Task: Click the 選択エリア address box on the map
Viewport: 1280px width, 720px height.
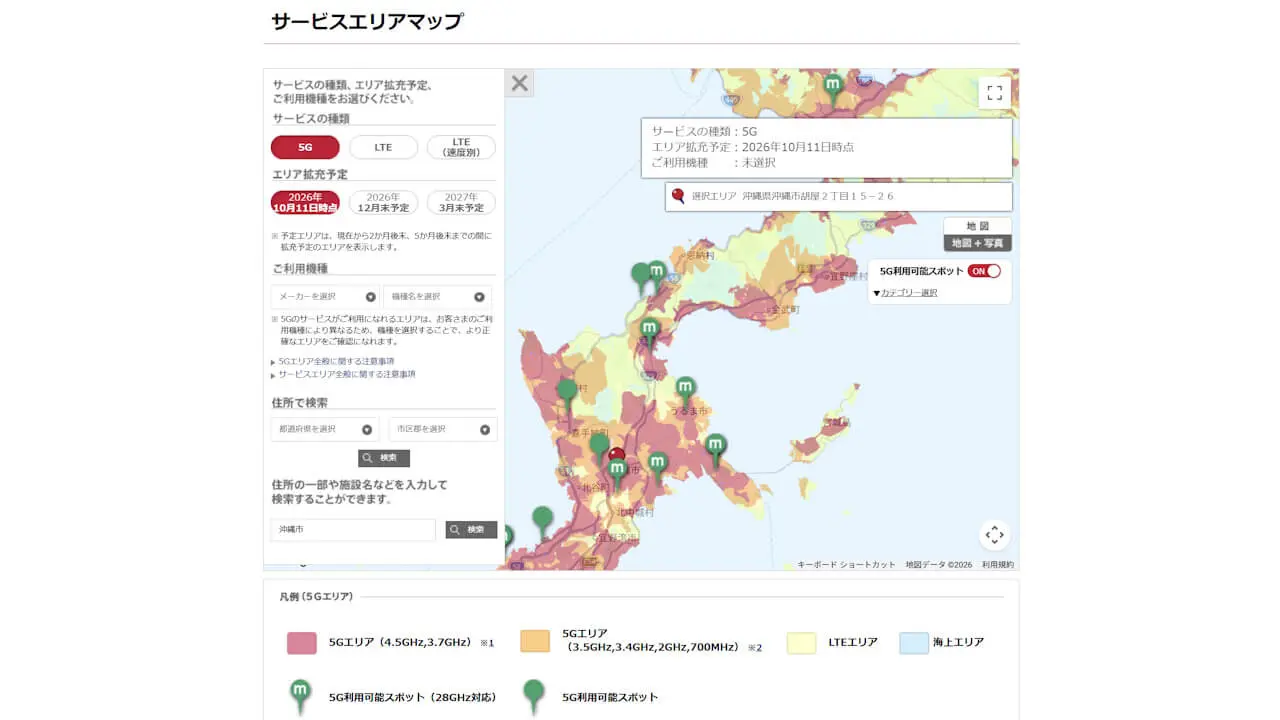Action: click(839, 197)
